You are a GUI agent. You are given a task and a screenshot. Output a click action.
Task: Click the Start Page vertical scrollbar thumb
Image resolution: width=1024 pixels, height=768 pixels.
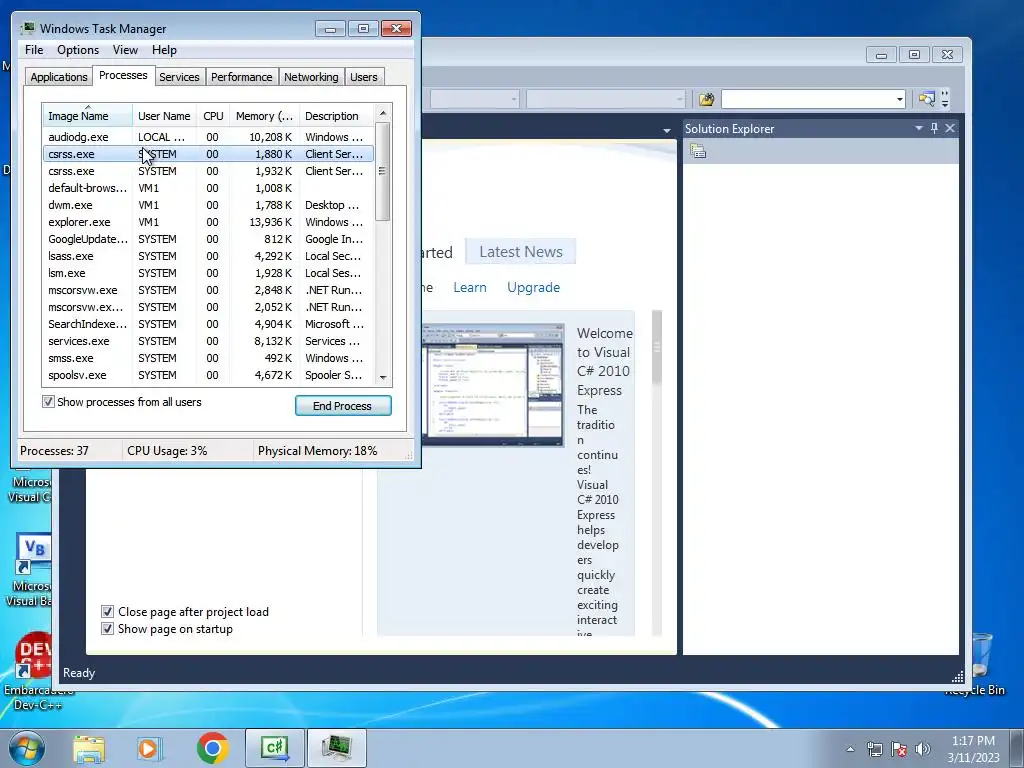(x=657, y=347)
